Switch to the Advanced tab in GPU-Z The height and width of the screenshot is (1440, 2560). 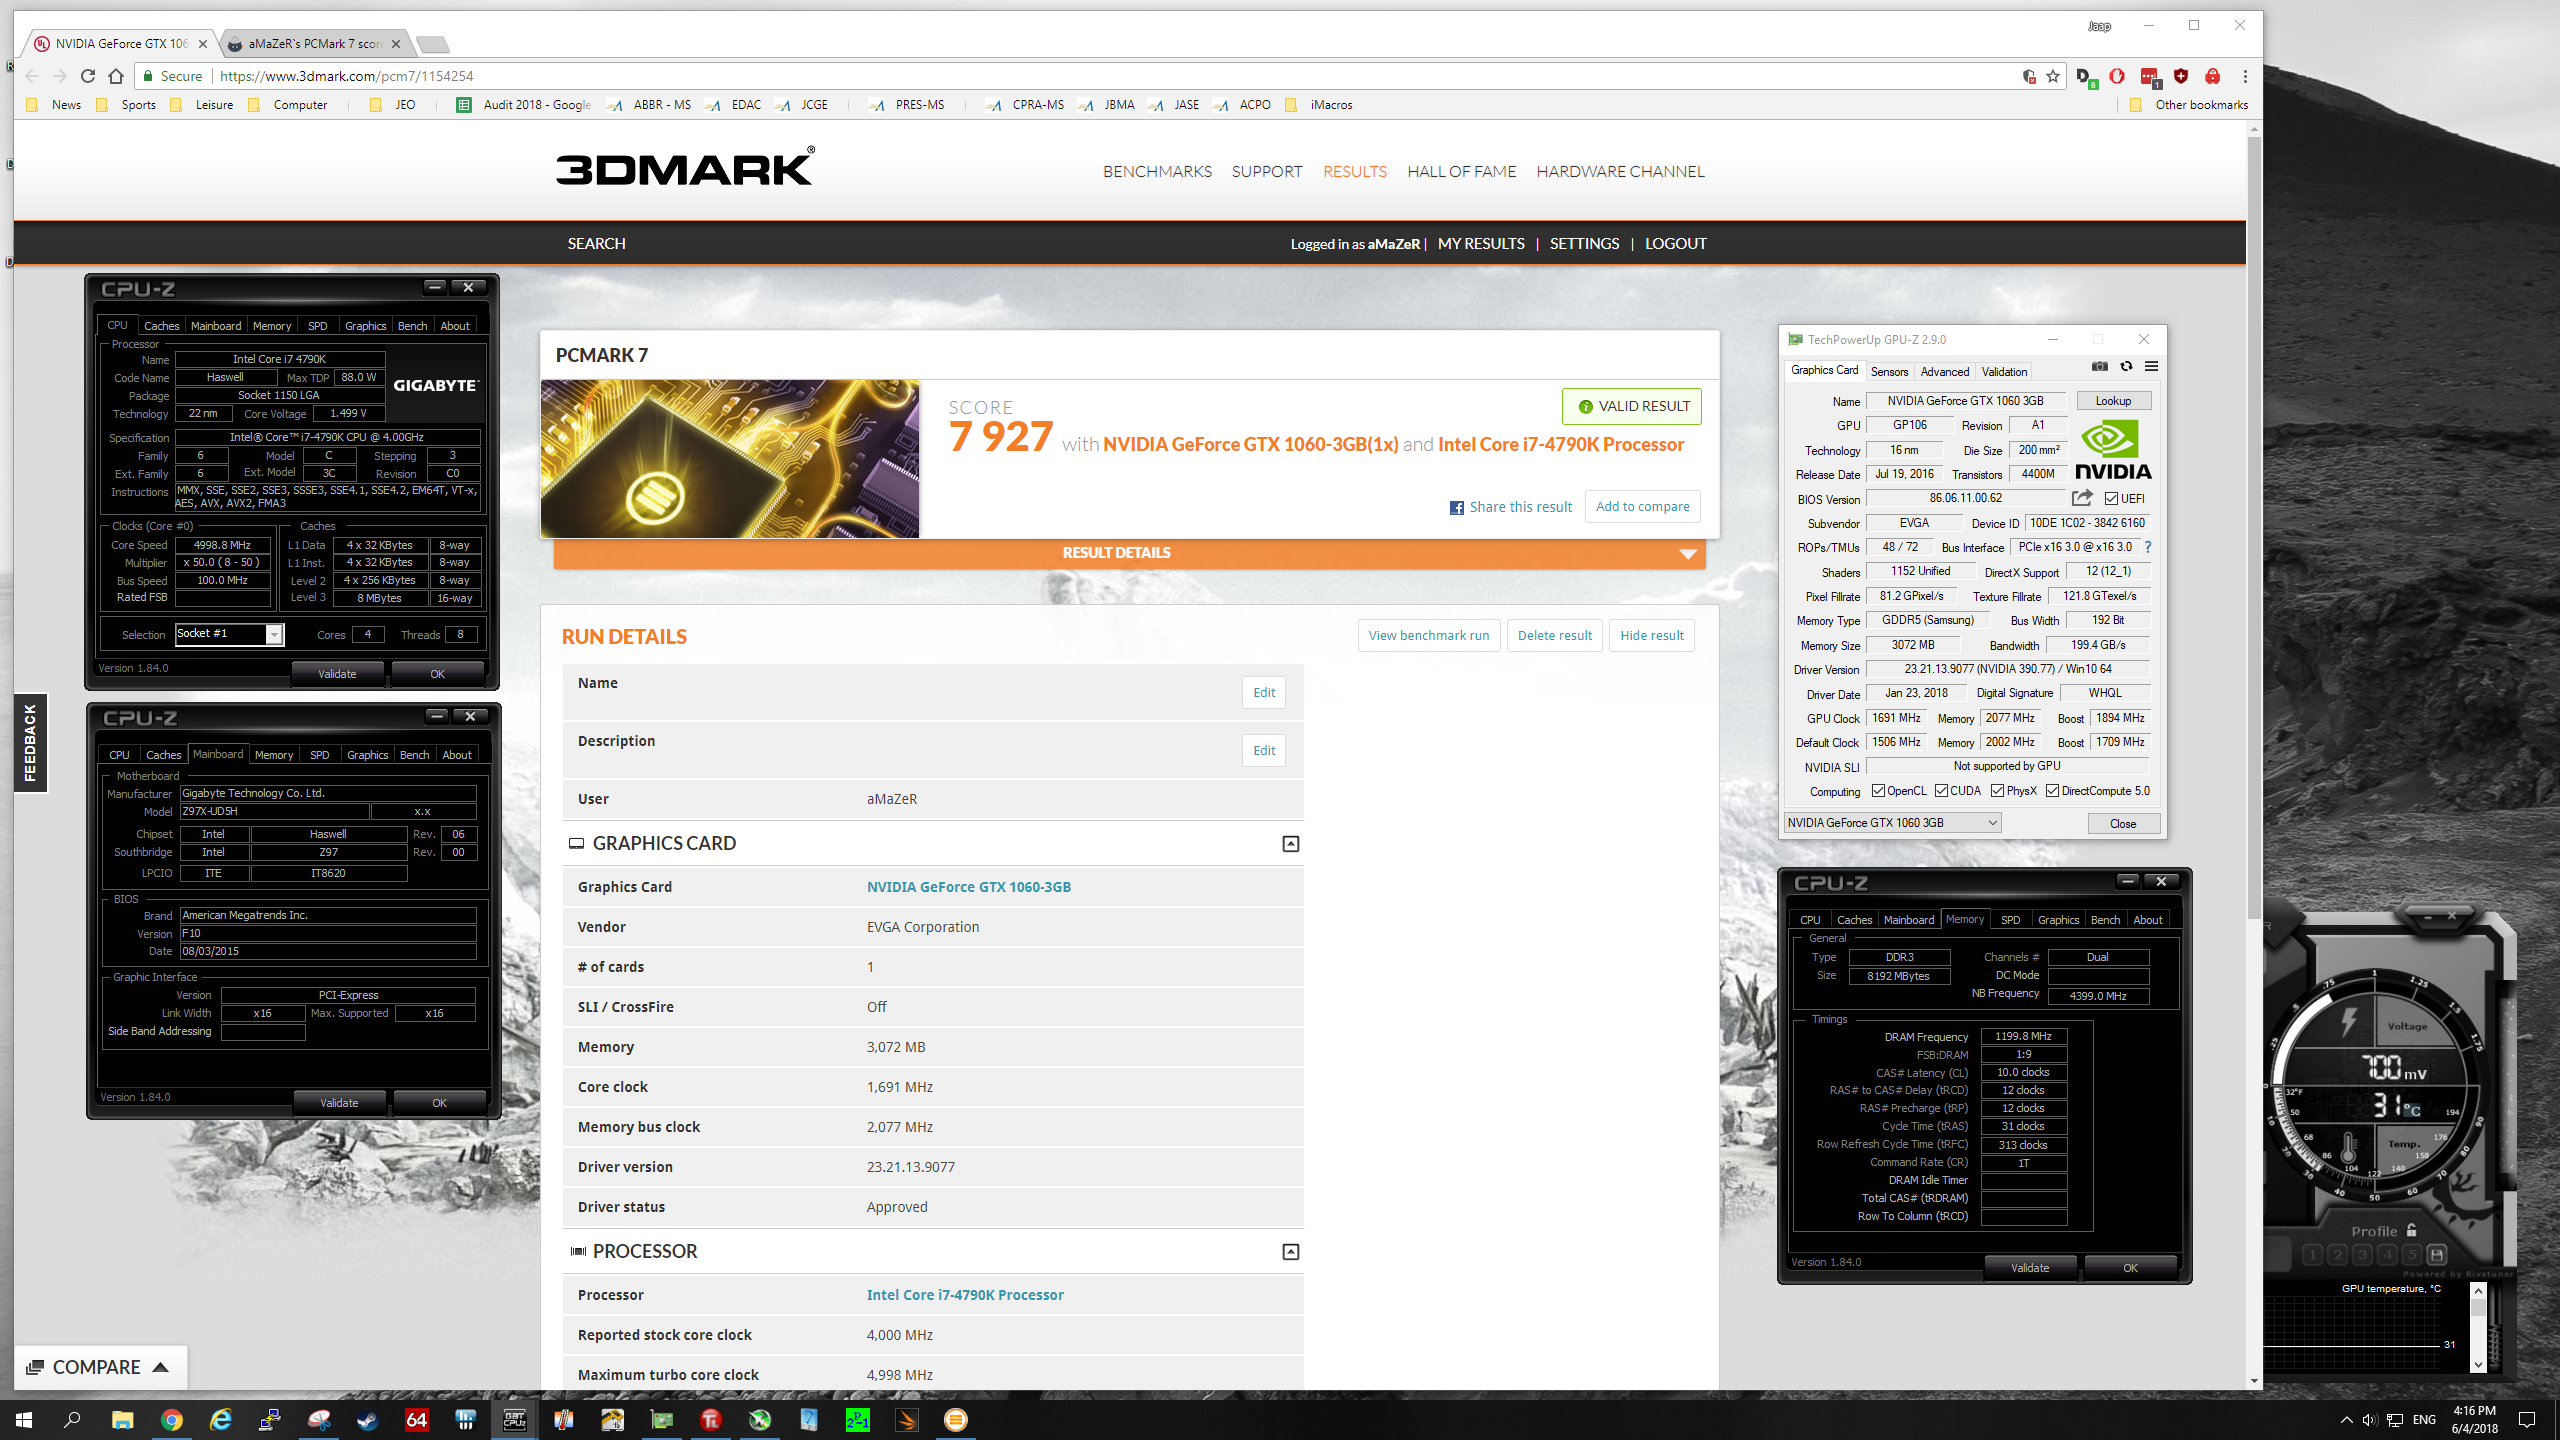pos(1945,371)
